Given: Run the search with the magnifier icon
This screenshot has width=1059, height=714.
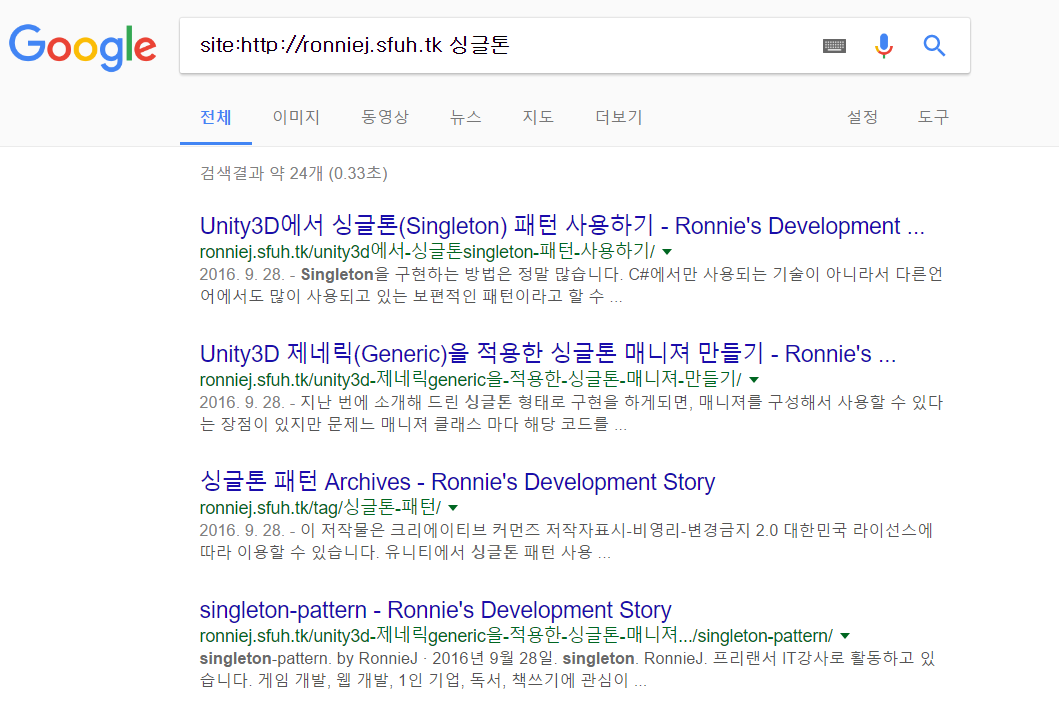Looking at the screenshot, I should (x=934, y=46).
